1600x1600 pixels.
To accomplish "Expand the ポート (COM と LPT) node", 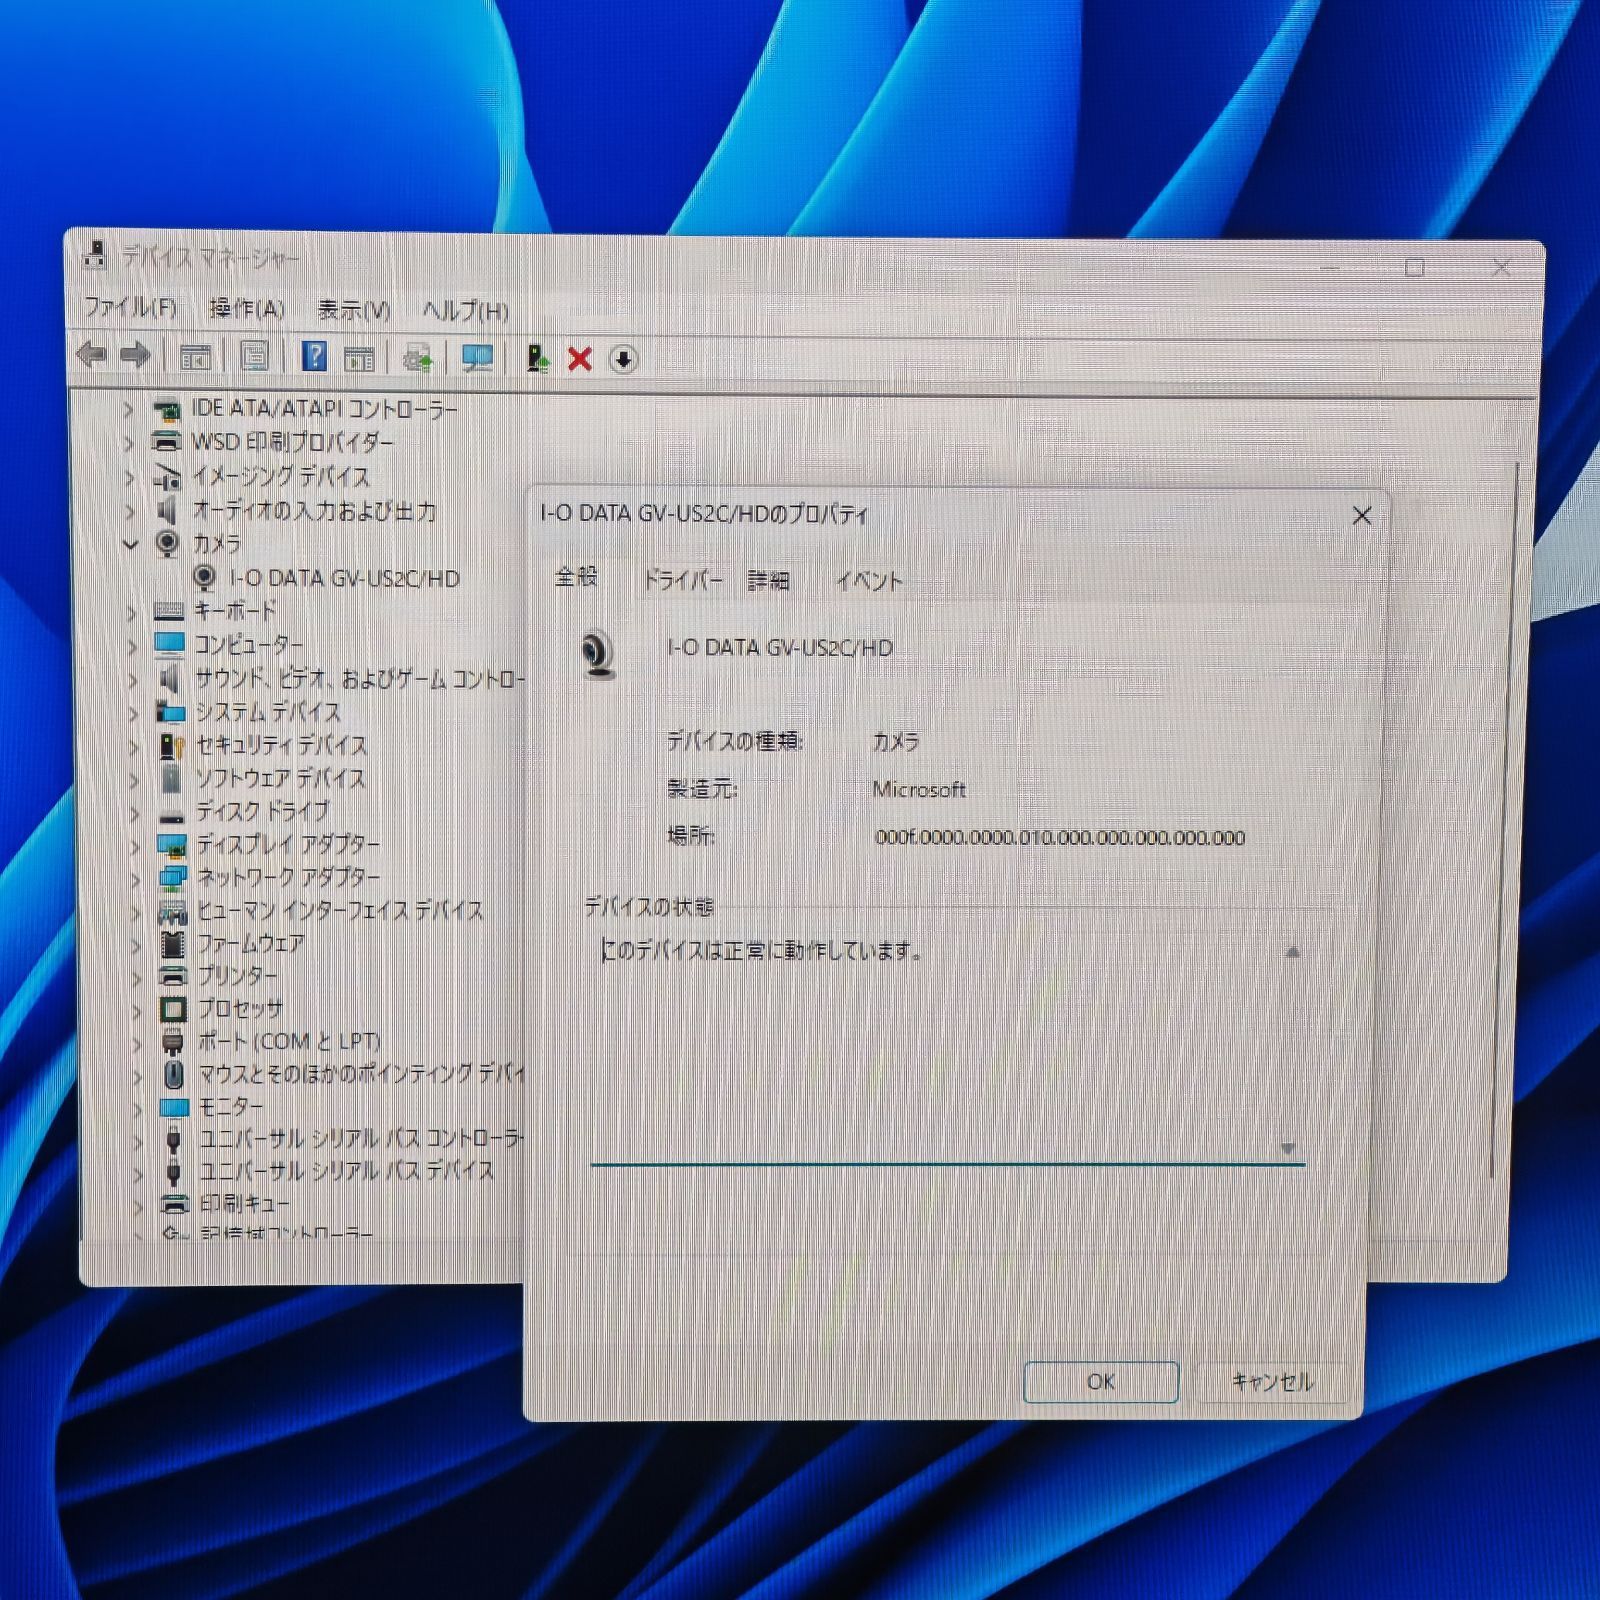I will coord(137,1043).
